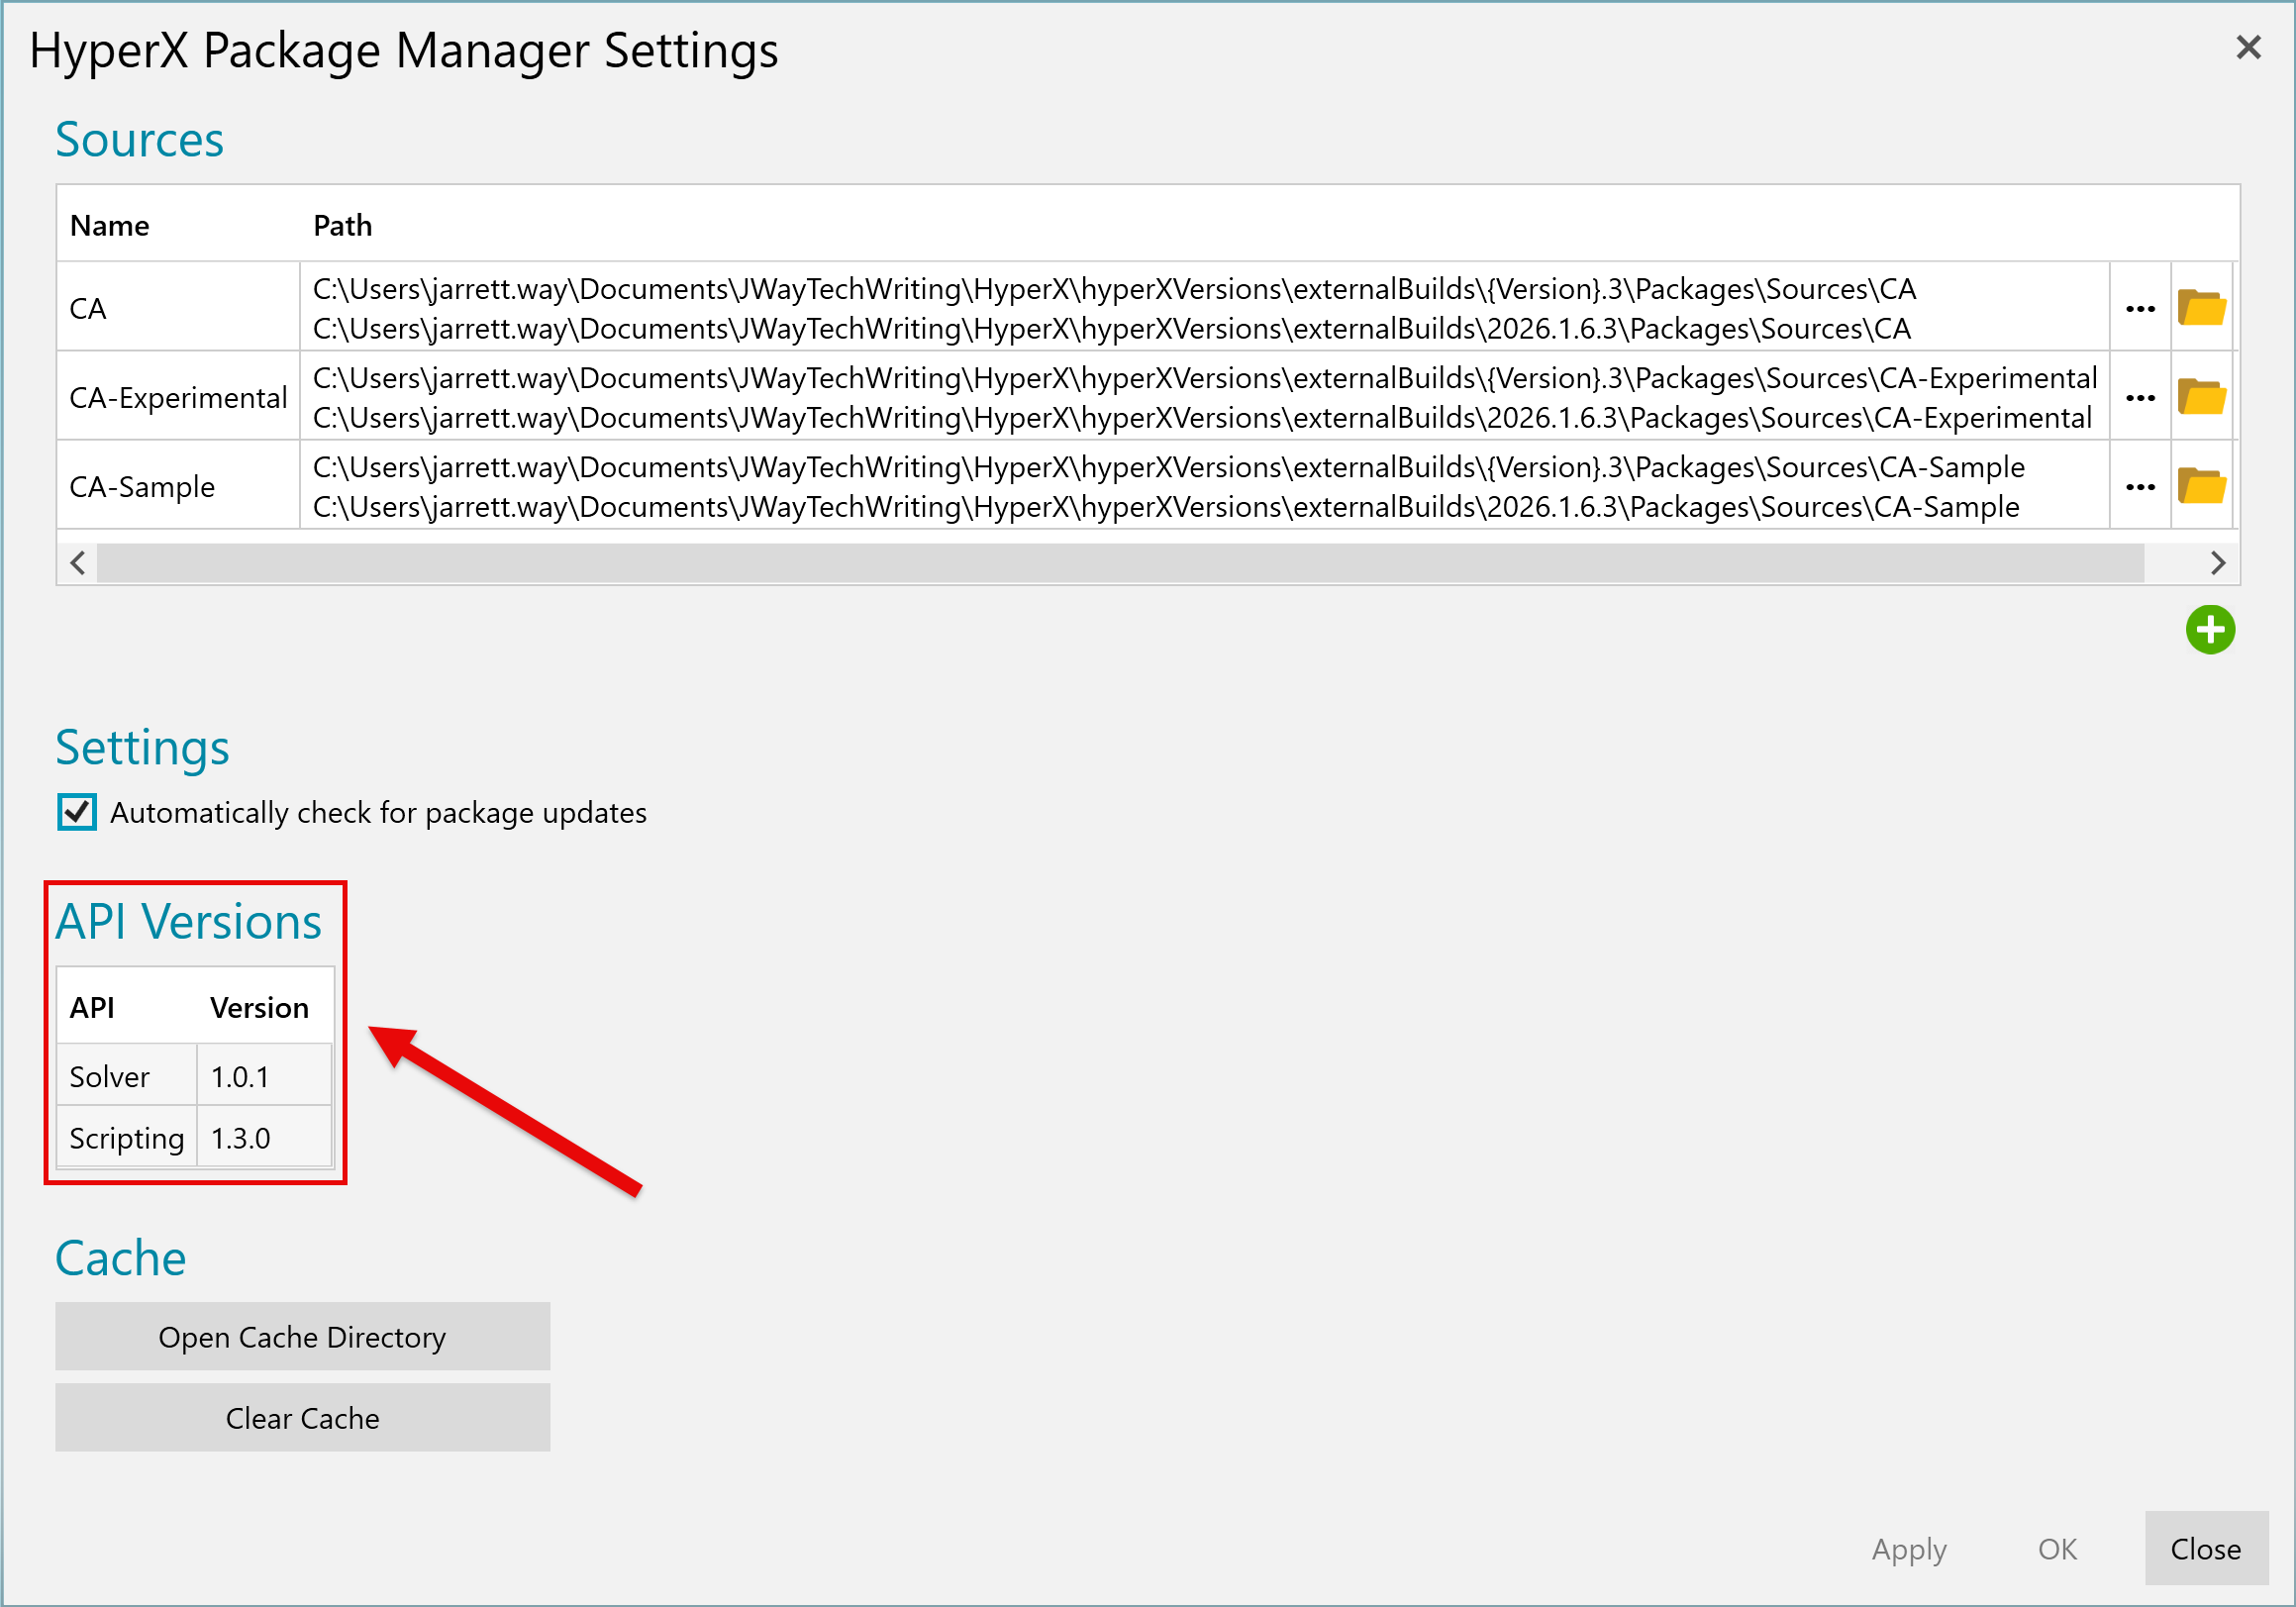This screenshot has height=1607, width=2296.
Task: Click the Version column header
Action: tap(259, 1007)
